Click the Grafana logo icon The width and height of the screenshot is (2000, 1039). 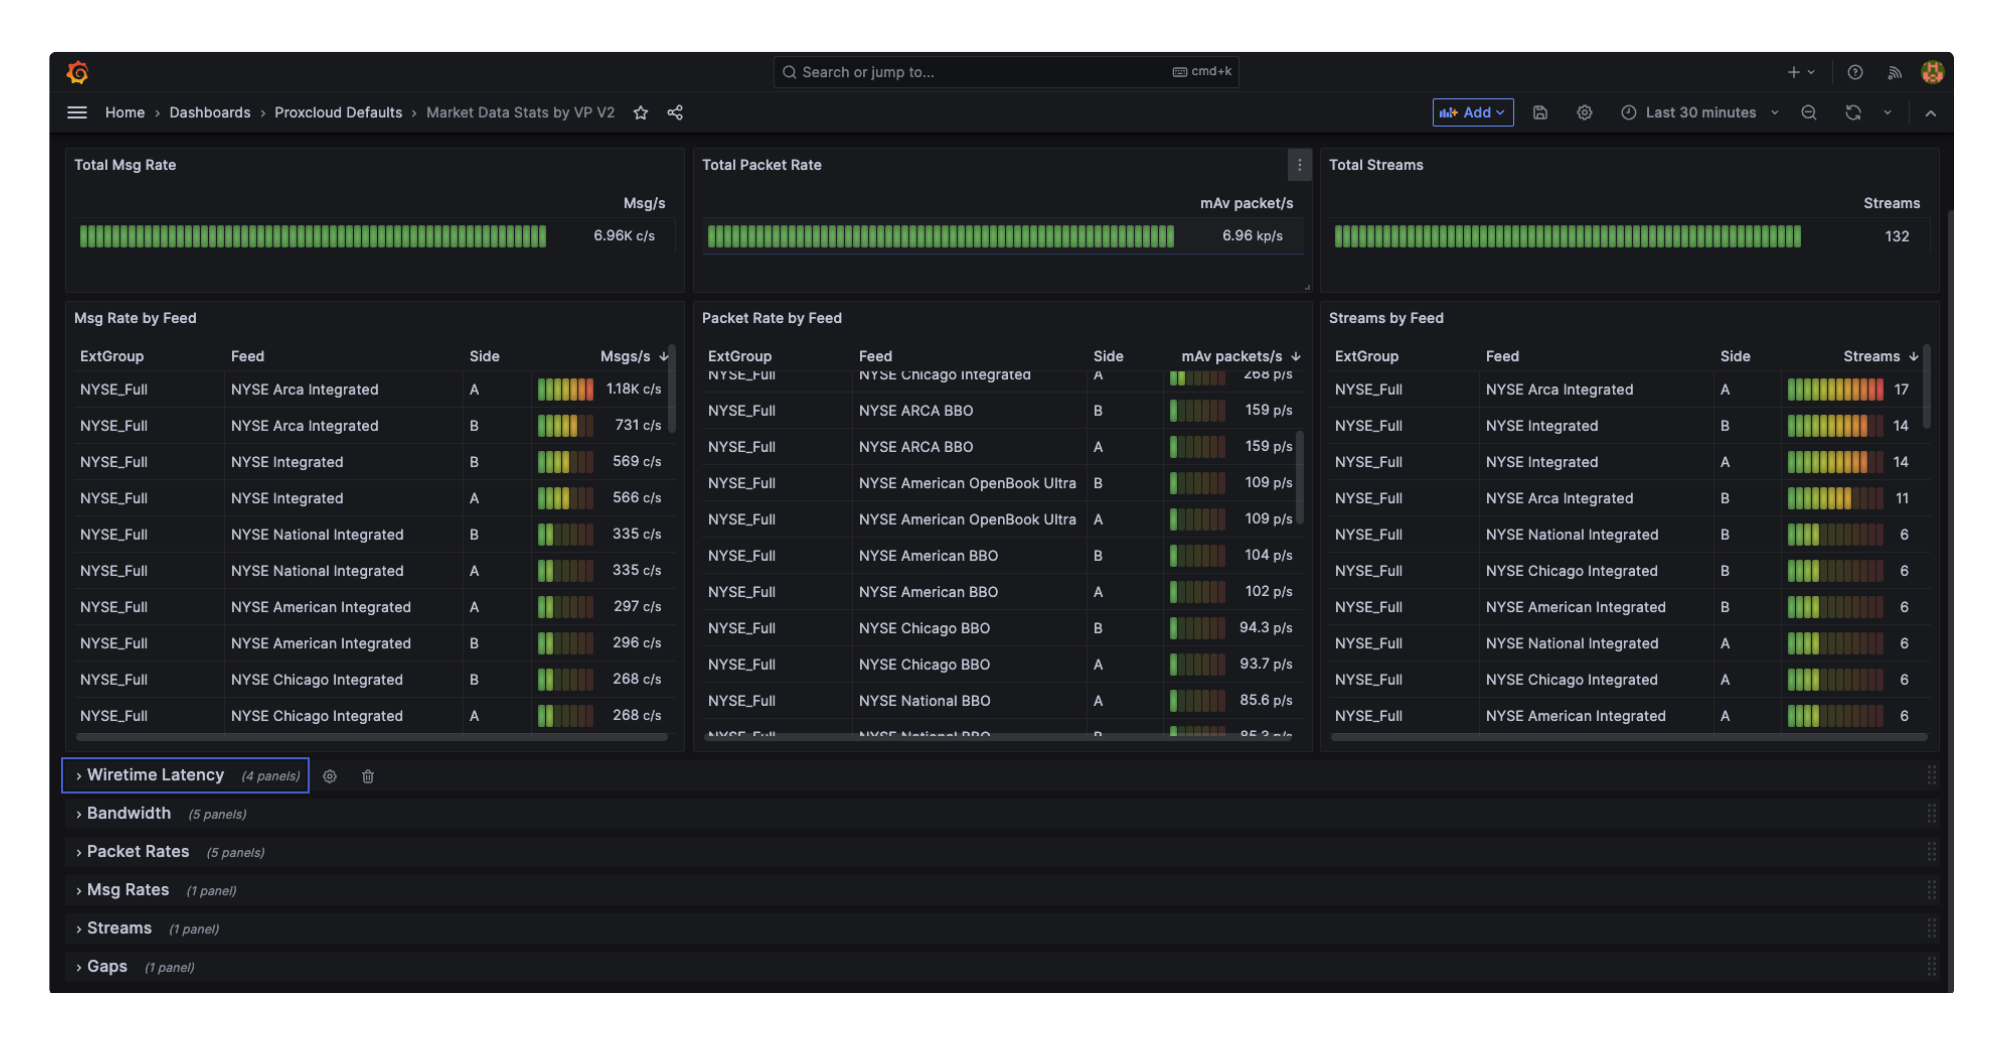point(78,72)
